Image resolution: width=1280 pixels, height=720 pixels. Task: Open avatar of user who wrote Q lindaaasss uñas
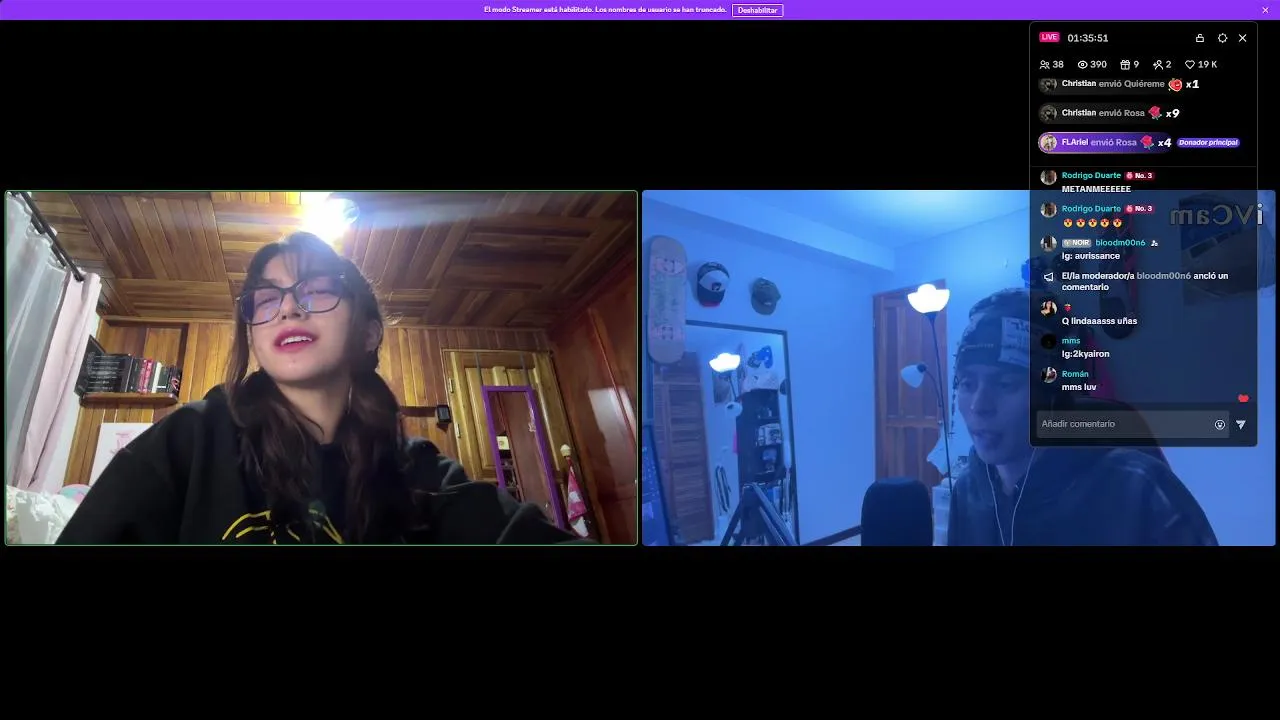click(1048, 309)
